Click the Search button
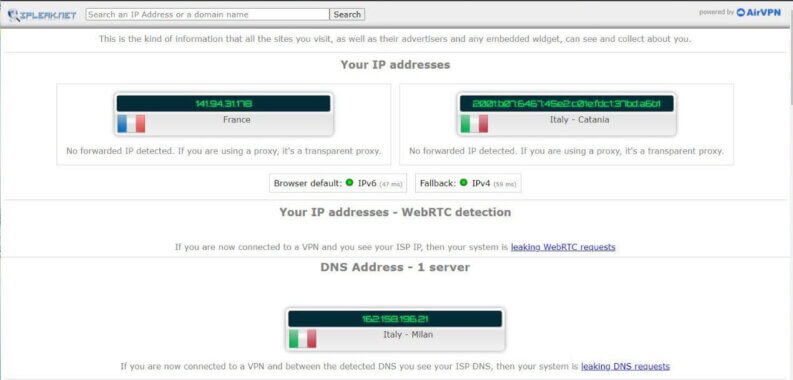The width and height of the screenshot is (793, 380). click(347, 15)
